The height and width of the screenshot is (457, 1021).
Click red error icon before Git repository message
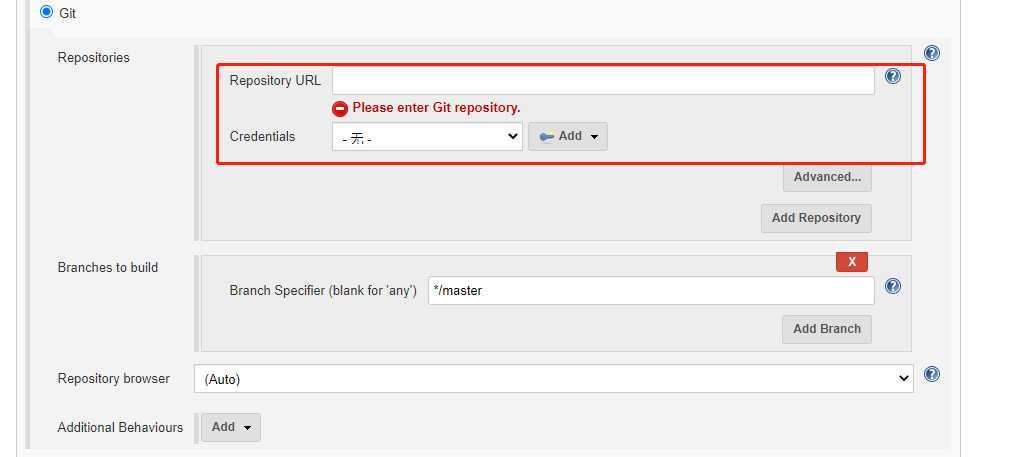(x=340, y=109)
